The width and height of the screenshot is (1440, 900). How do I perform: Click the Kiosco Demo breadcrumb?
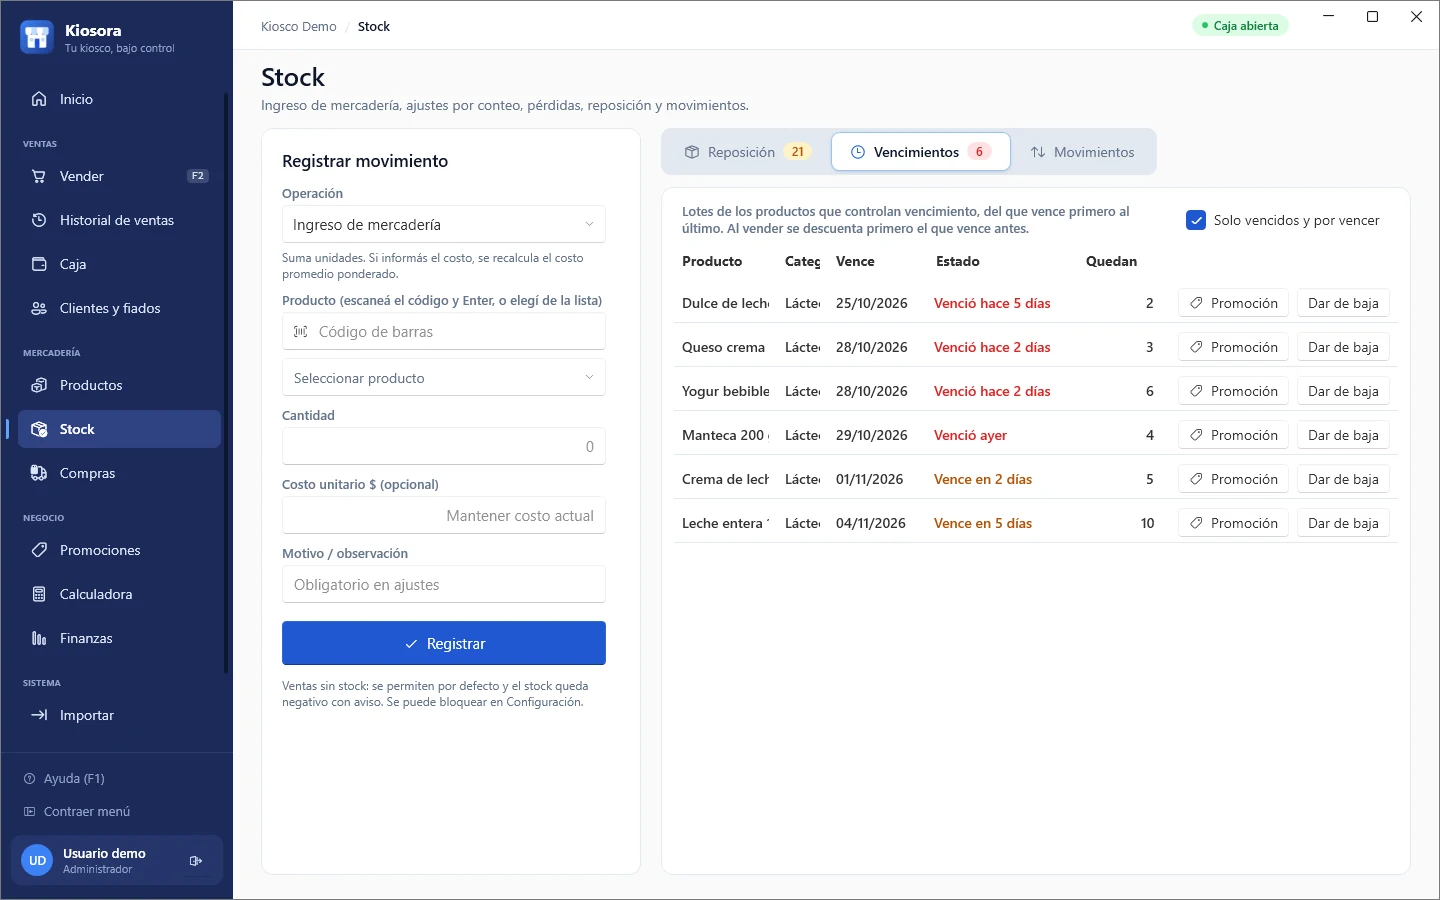[298, 26]
